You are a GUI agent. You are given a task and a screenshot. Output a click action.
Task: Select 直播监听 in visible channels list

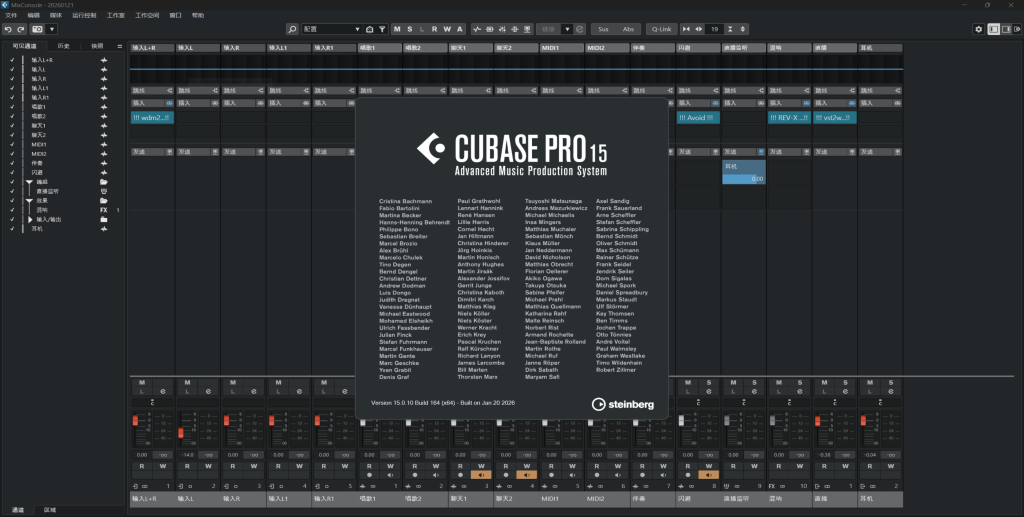(48, 191)
